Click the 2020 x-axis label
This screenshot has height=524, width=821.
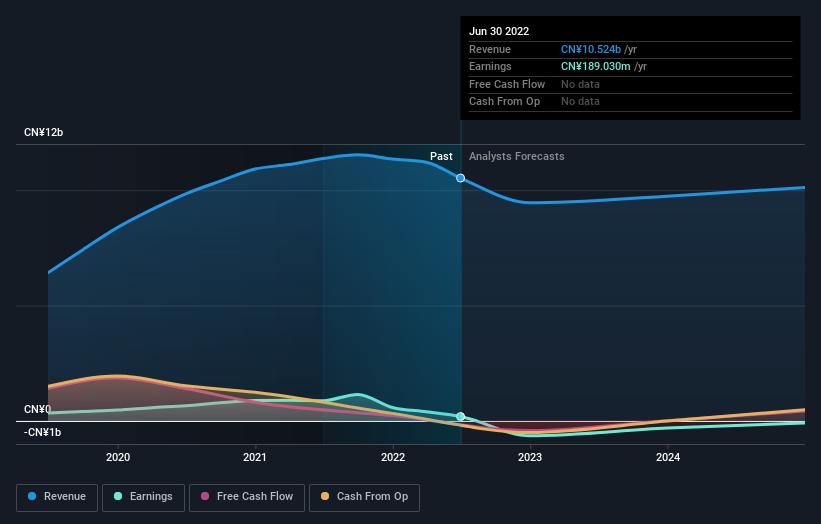pyautogui.click(x=118, y=458)
